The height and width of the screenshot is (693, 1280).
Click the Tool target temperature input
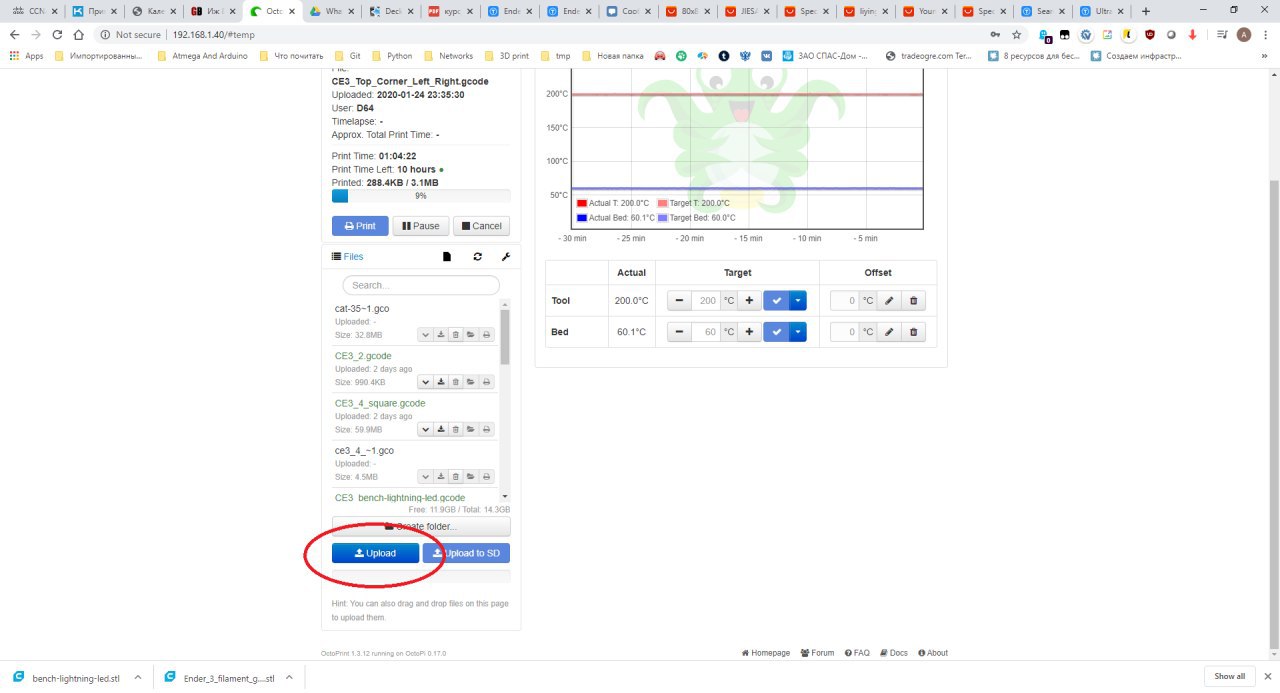706,300
